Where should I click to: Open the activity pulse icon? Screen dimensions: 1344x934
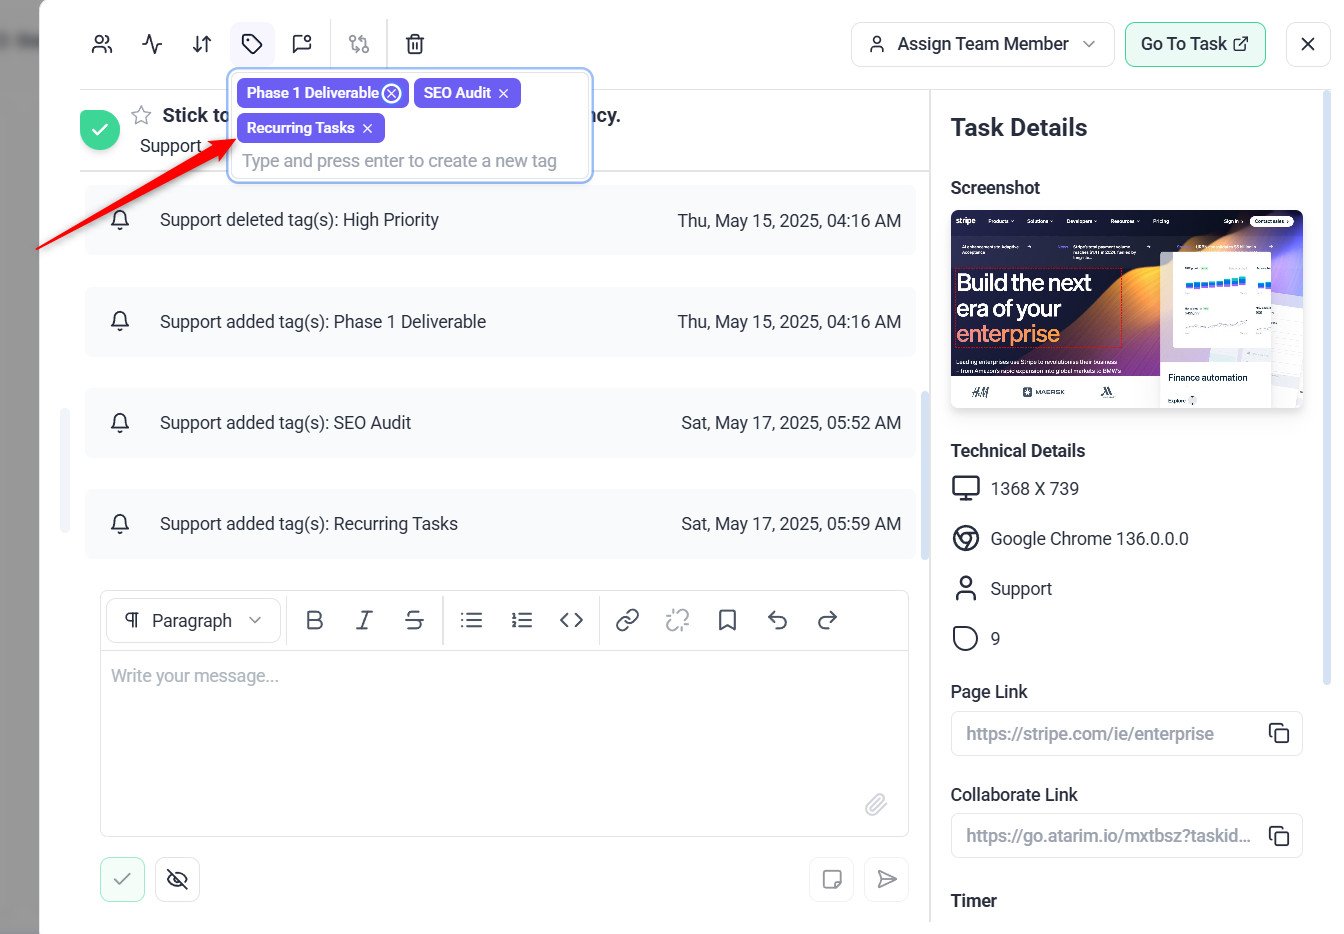point(152,44)
